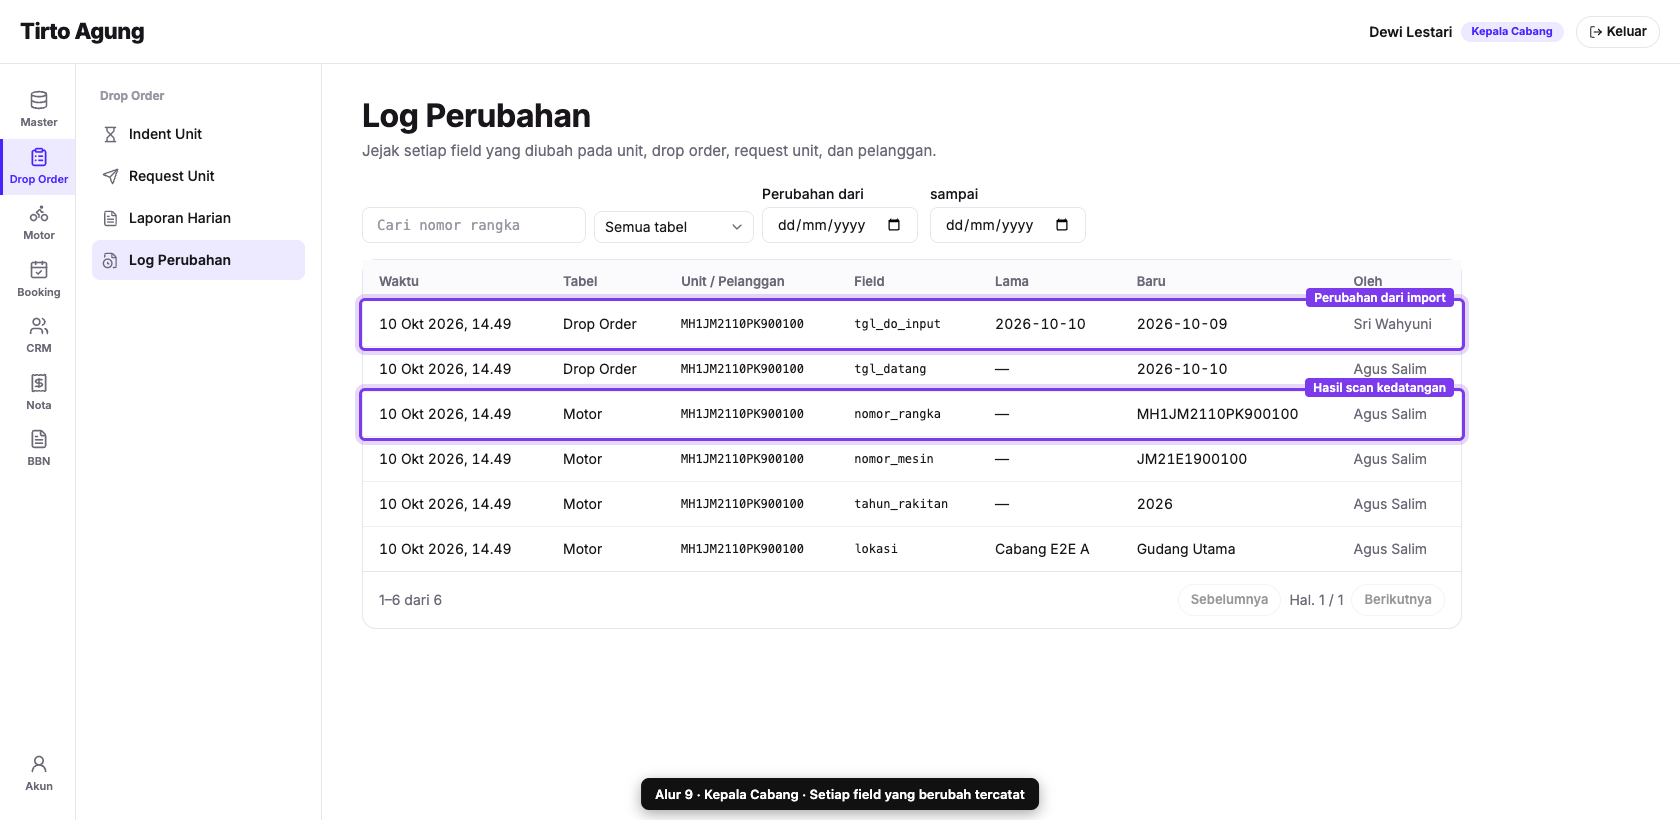The height and width of the screenshot is (820, 1680).
Task: Click the Perubahan dari date field
Action: pos(840,225)
